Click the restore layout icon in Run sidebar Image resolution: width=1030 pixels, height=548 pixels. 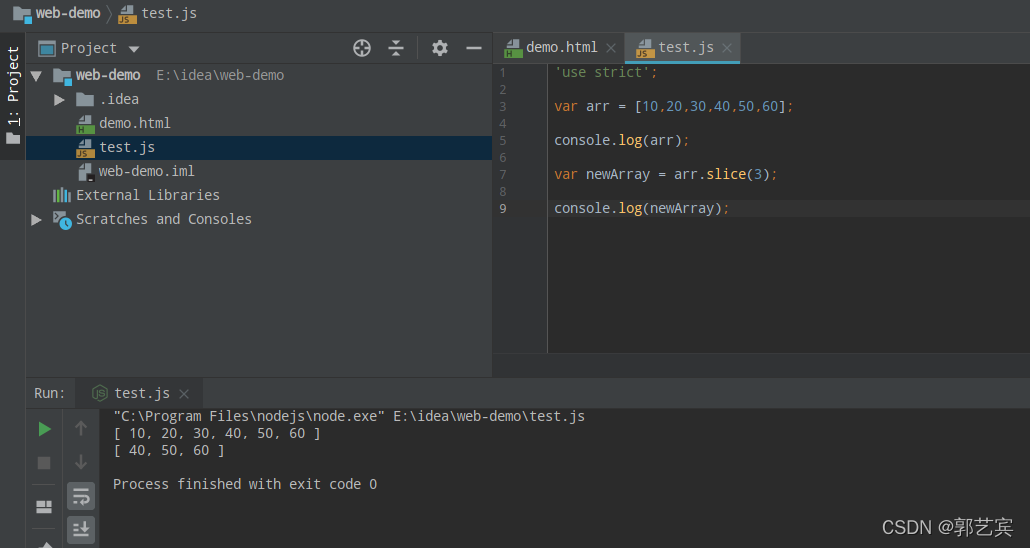tap(44, 507)
